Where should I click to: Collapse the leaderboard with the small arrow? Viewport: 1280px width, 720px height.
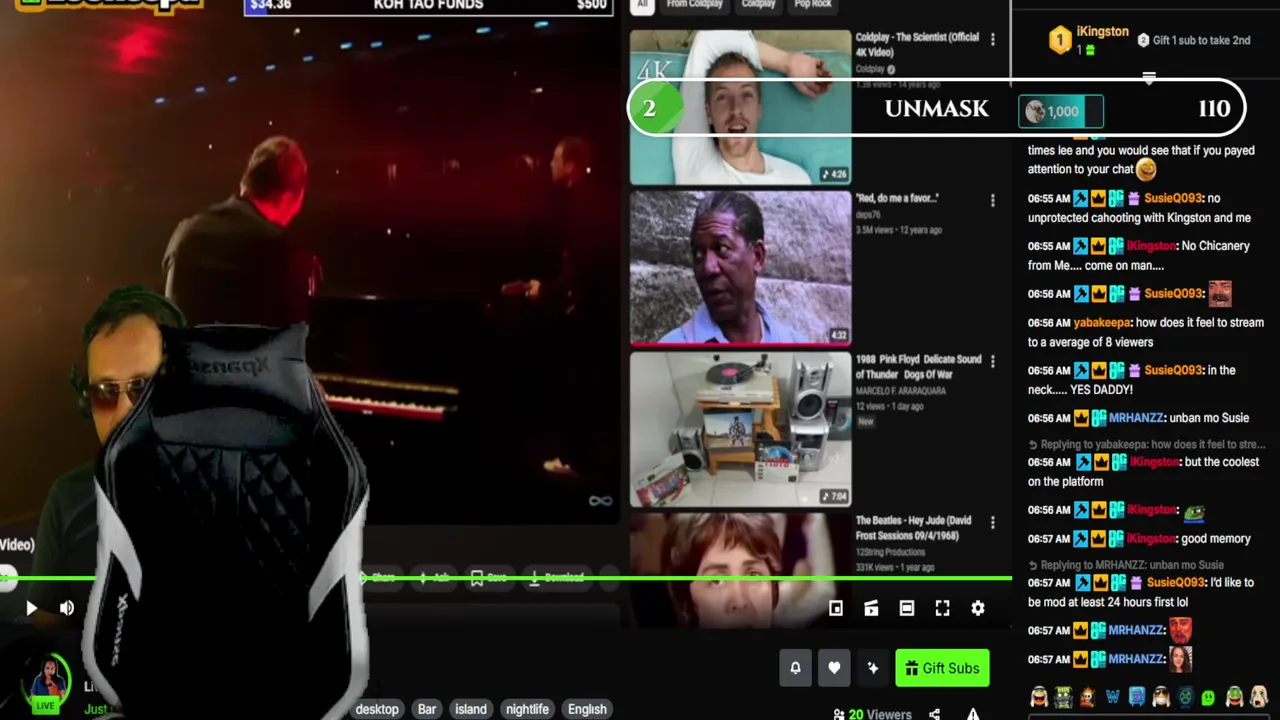click(1149, 76)
